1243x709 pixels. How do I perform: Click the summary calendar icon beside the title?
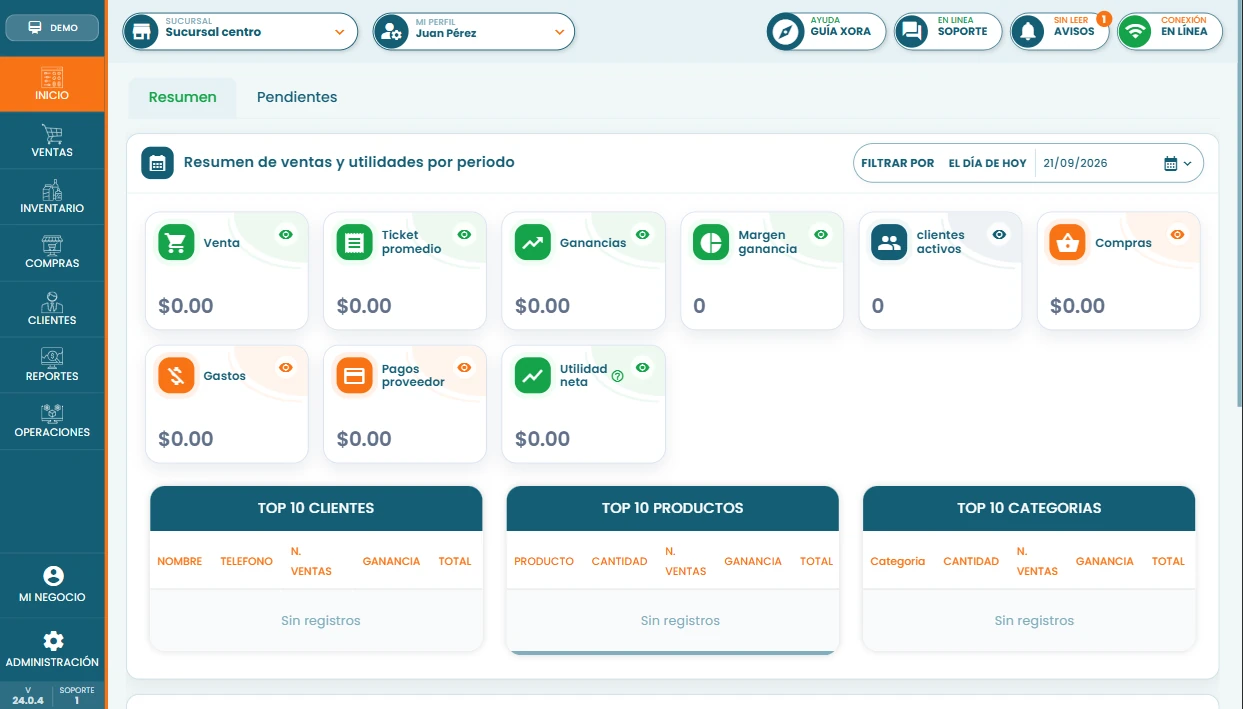coord(157,163)
